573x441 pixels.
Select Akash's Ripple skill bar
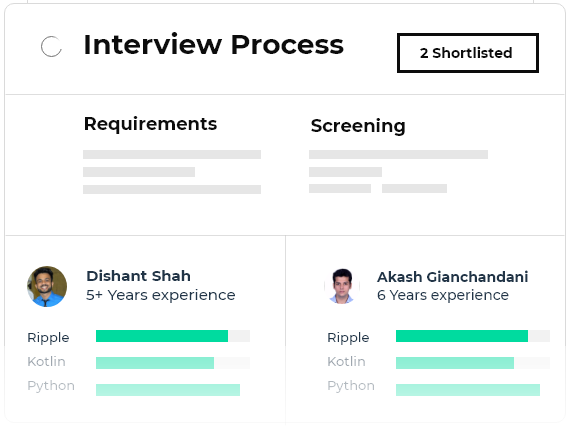click(x=473, y=336)
